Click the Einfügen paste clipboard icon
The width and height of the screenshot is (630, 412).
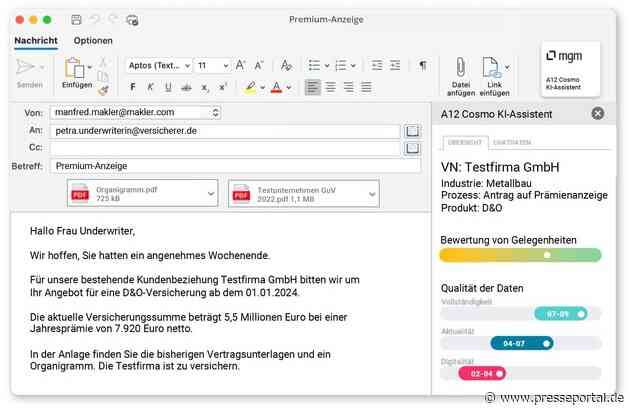point(74,68)
